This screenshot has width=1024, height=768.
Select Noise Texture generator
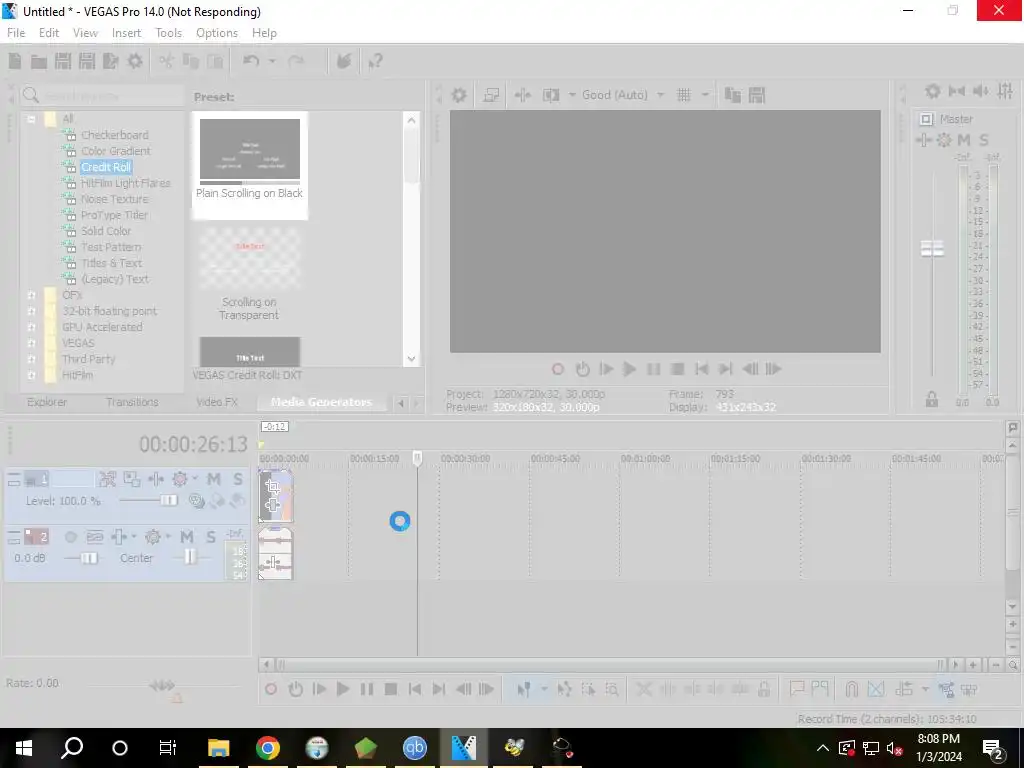pos(114,199)
